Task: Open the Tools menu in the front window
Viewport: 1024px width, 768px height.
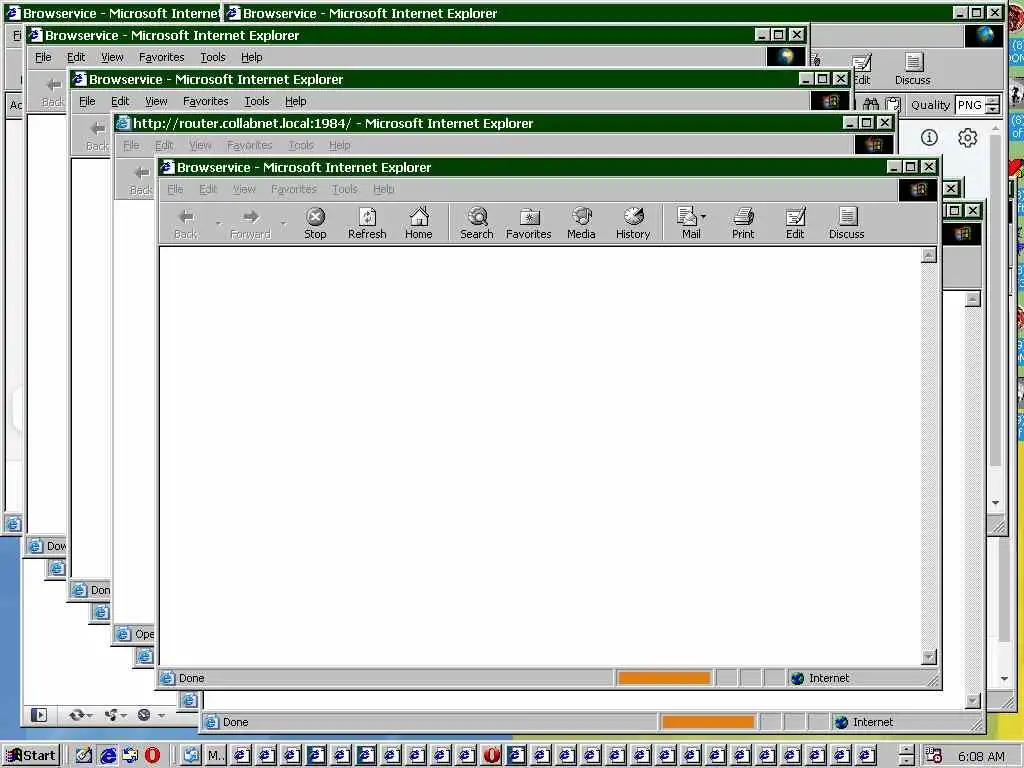Action: [x=344, y=189]
